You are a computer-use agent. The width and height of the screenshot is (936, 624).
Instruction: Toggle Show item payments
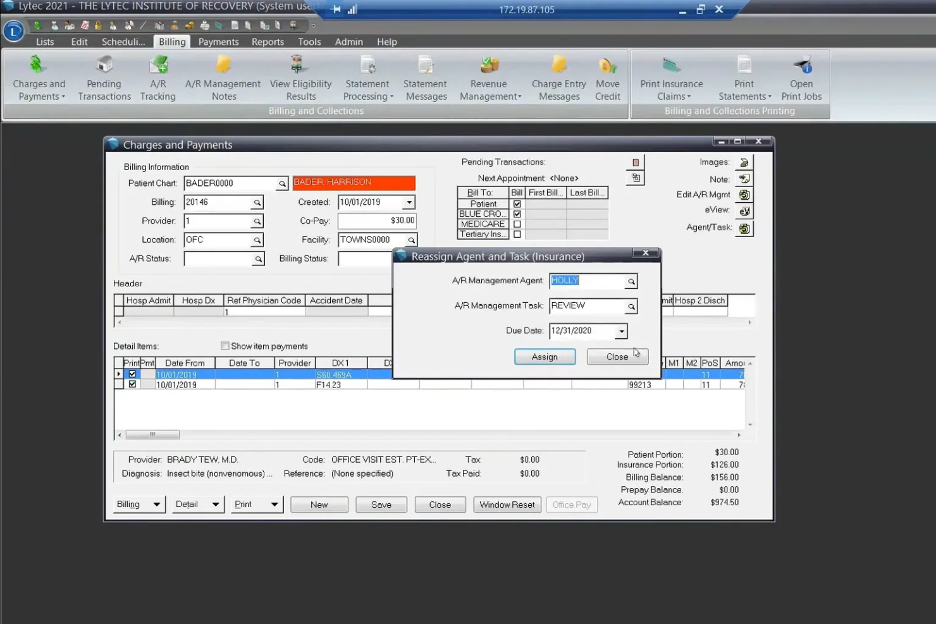pos(225,345)
